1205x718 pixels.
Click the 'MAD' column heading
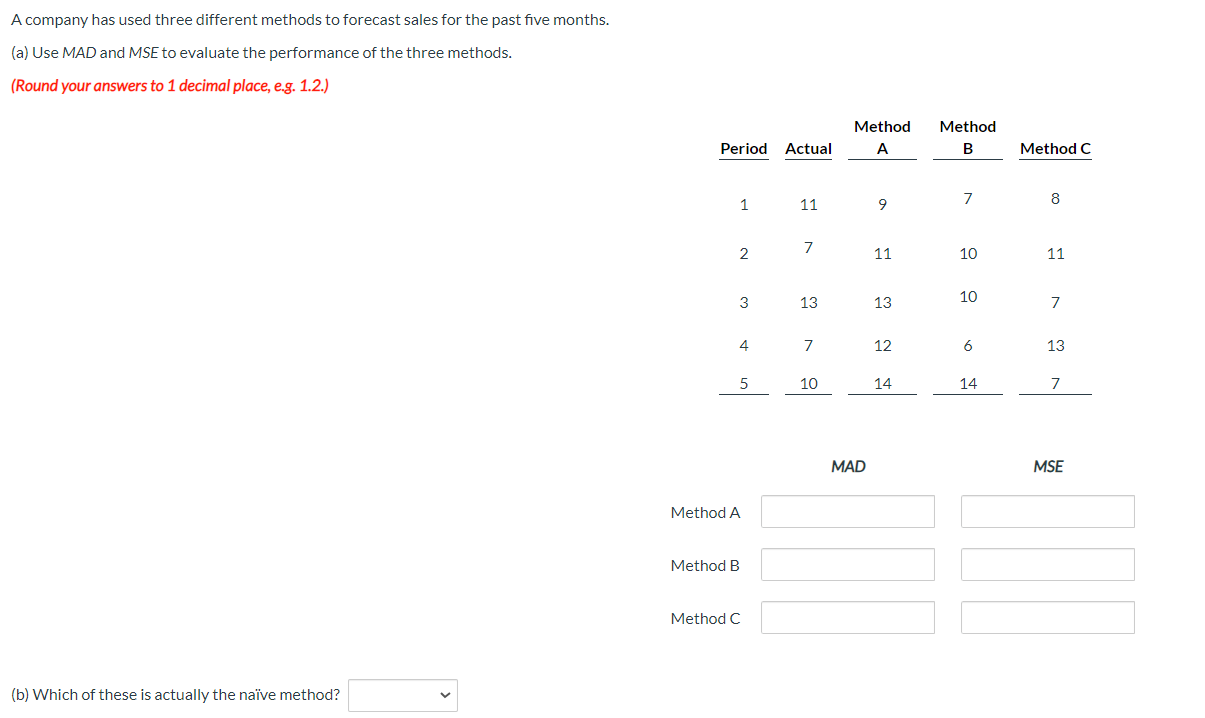848,466
